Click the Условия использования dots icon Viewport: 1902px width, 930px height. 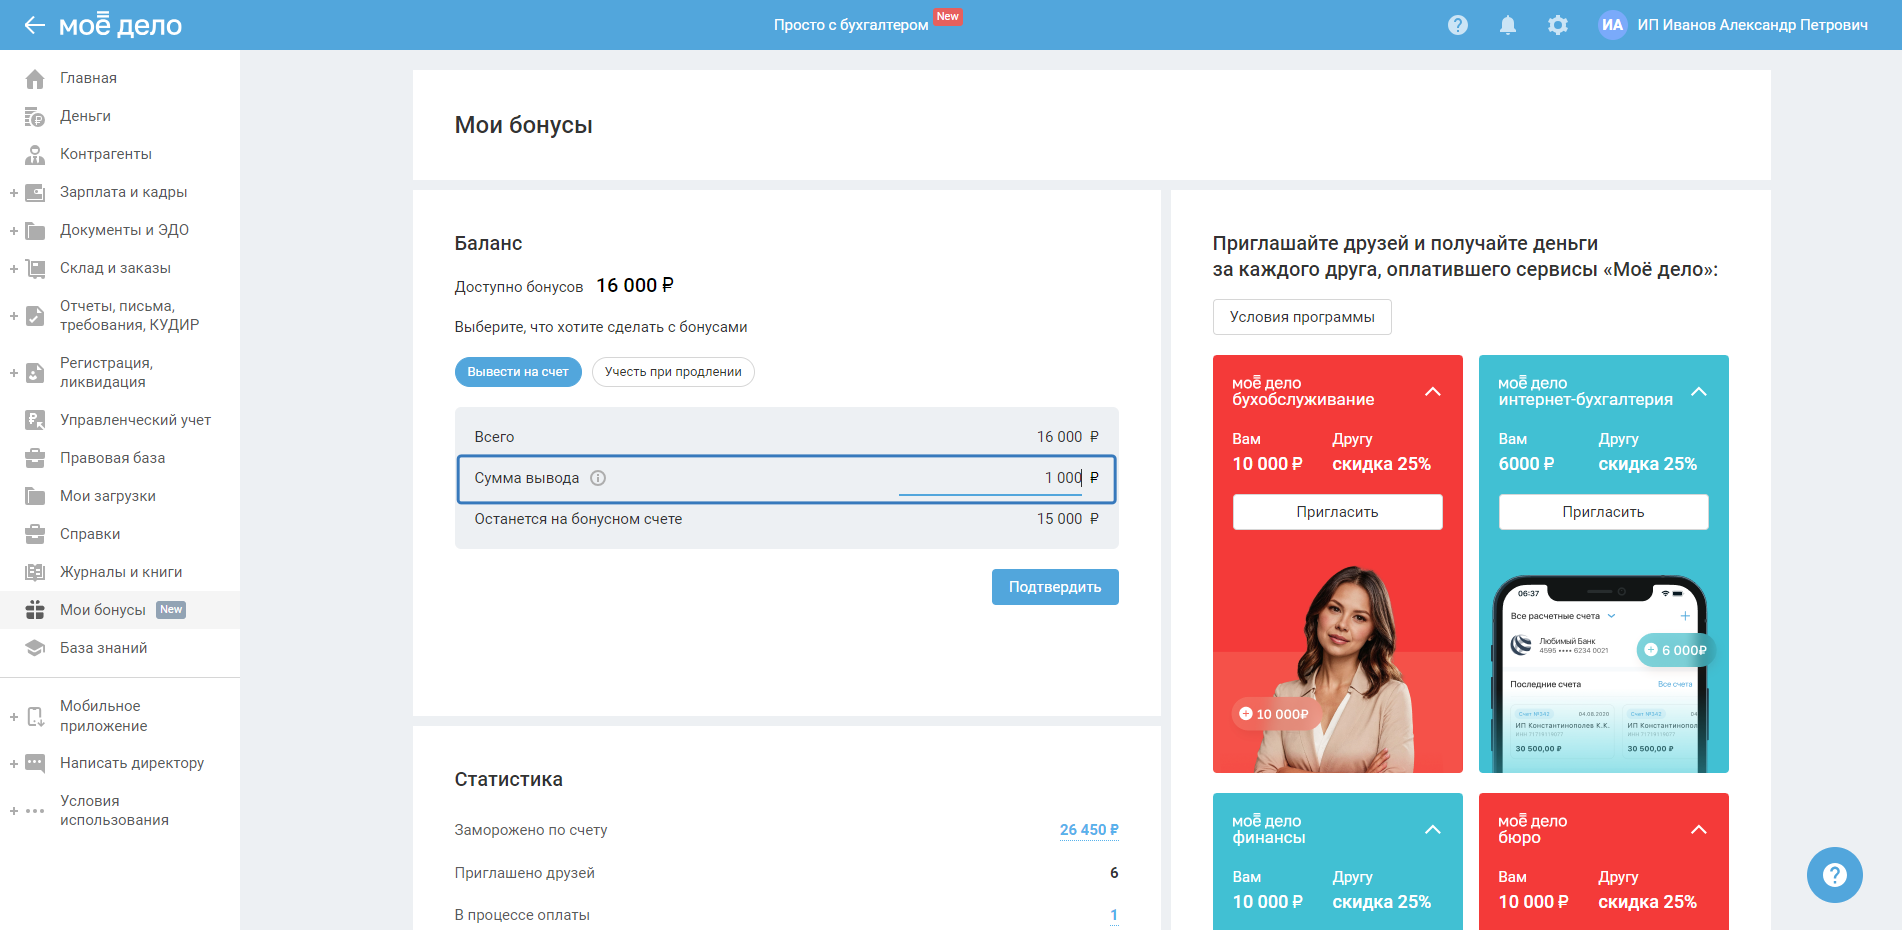coord(35,811)
